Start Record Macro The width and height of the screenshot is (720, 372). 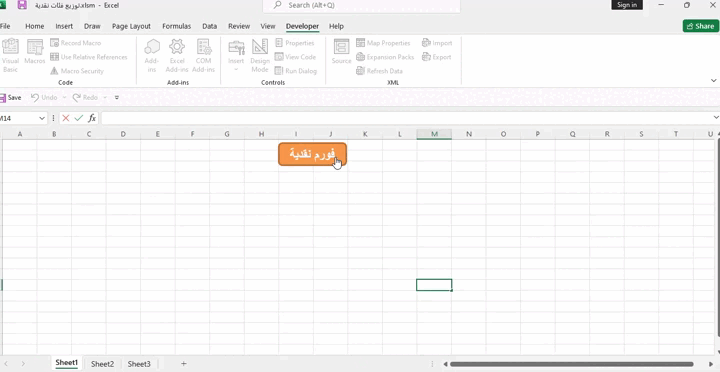[x=75, y=43]
